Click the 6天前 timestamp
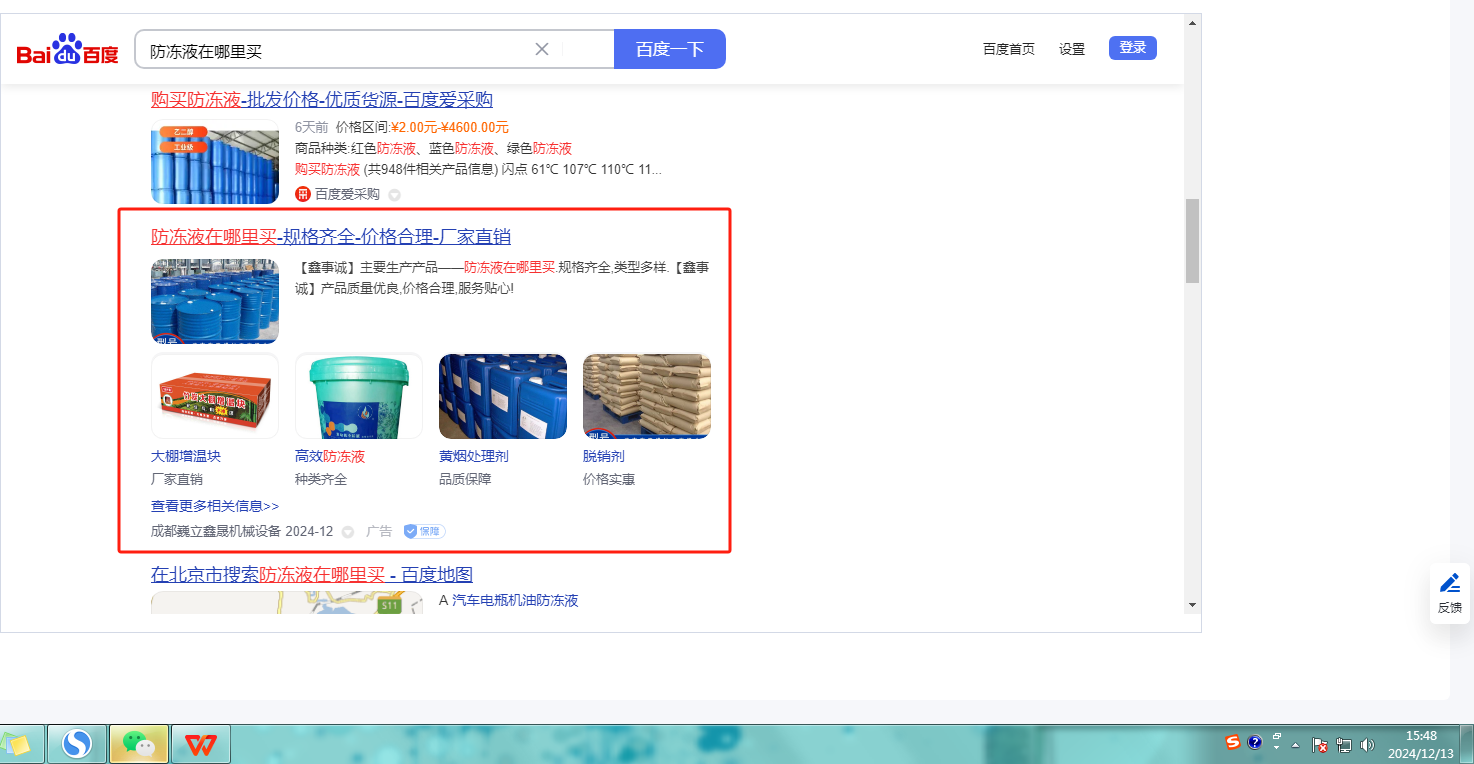 [311, 128]
